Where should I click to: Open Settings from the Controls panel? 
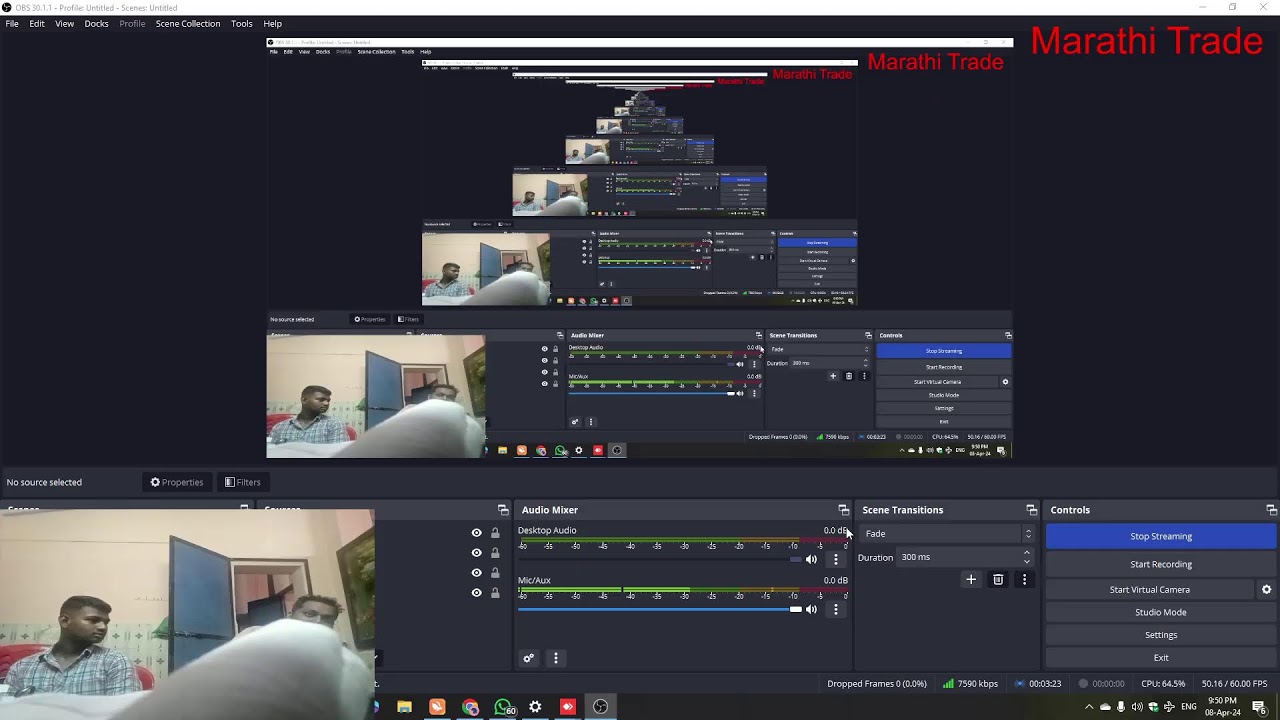(1161, 635)
